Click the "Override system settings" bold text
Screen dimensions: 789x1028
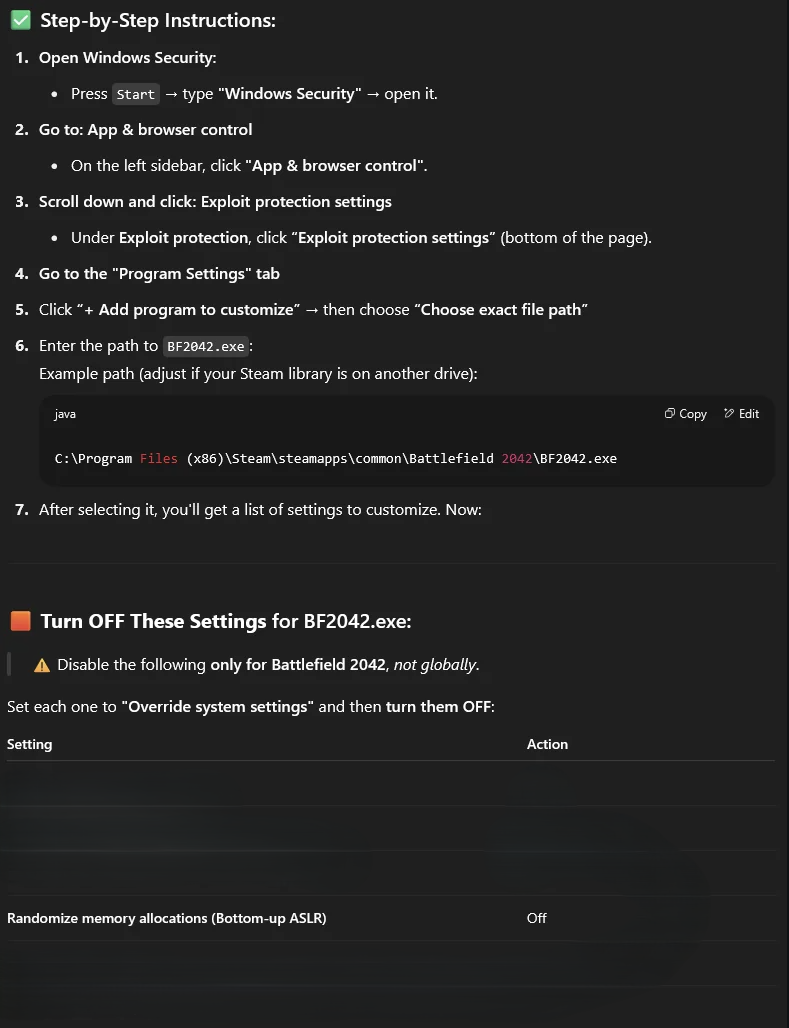218,707
